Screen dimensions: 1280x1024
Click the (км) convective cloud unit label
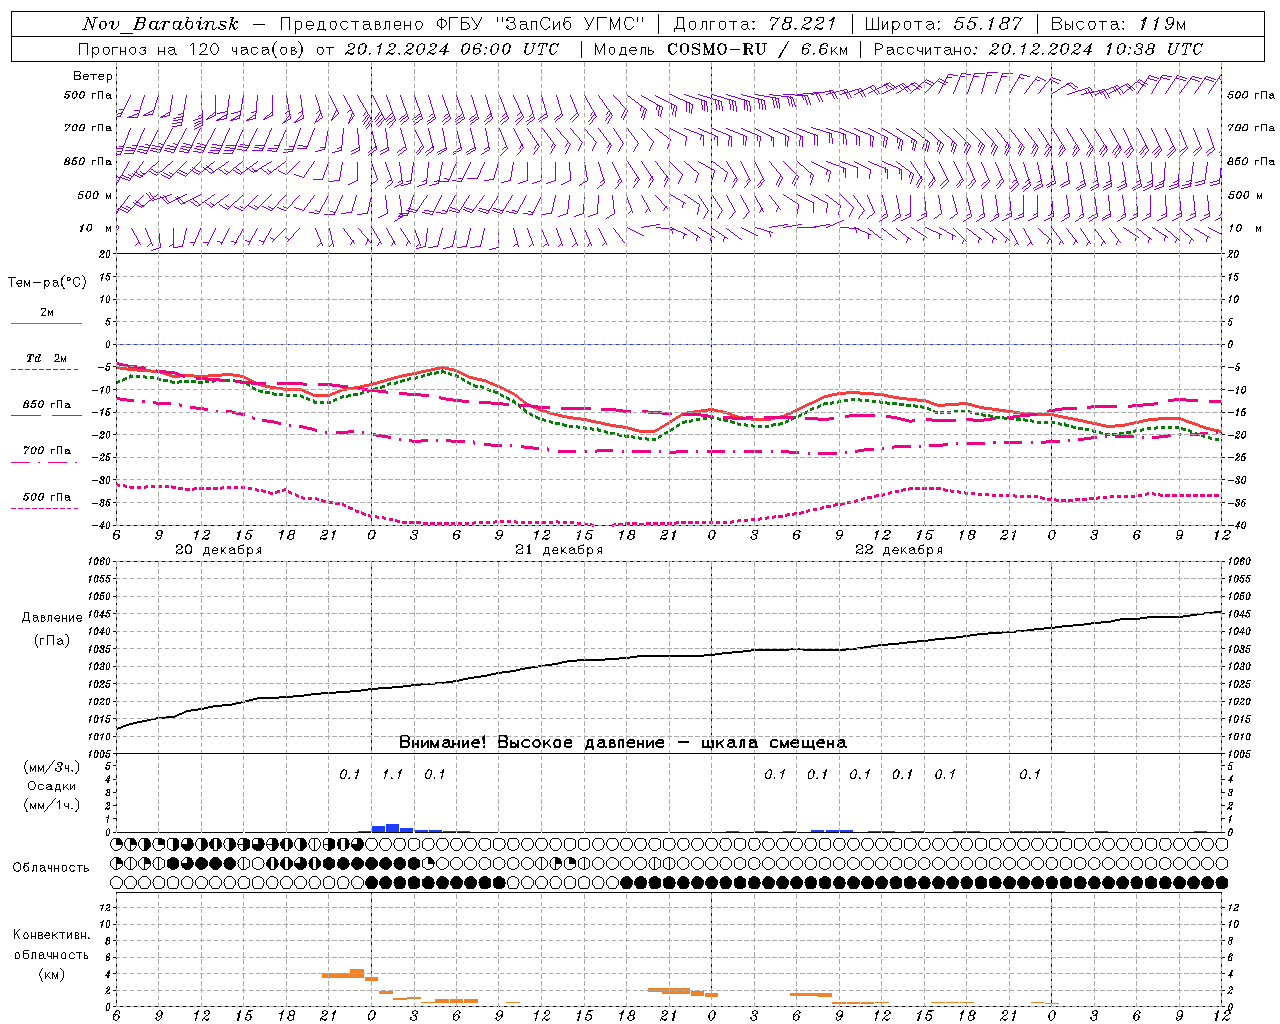click(x=51, y=974)
